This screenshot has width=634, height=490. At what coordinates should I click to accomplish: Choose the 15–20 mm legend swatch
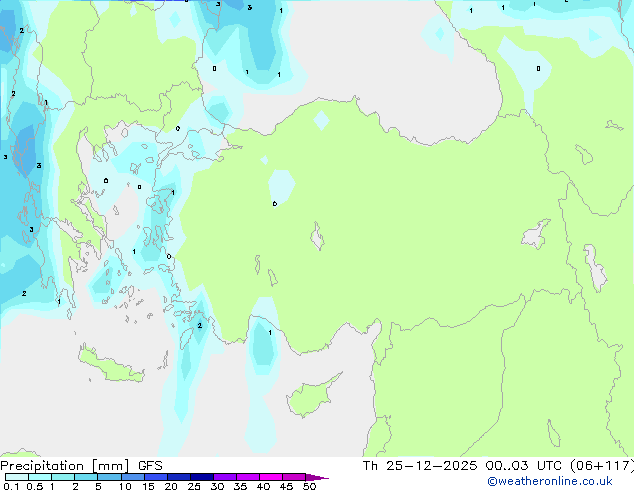[x=156, y=477]
